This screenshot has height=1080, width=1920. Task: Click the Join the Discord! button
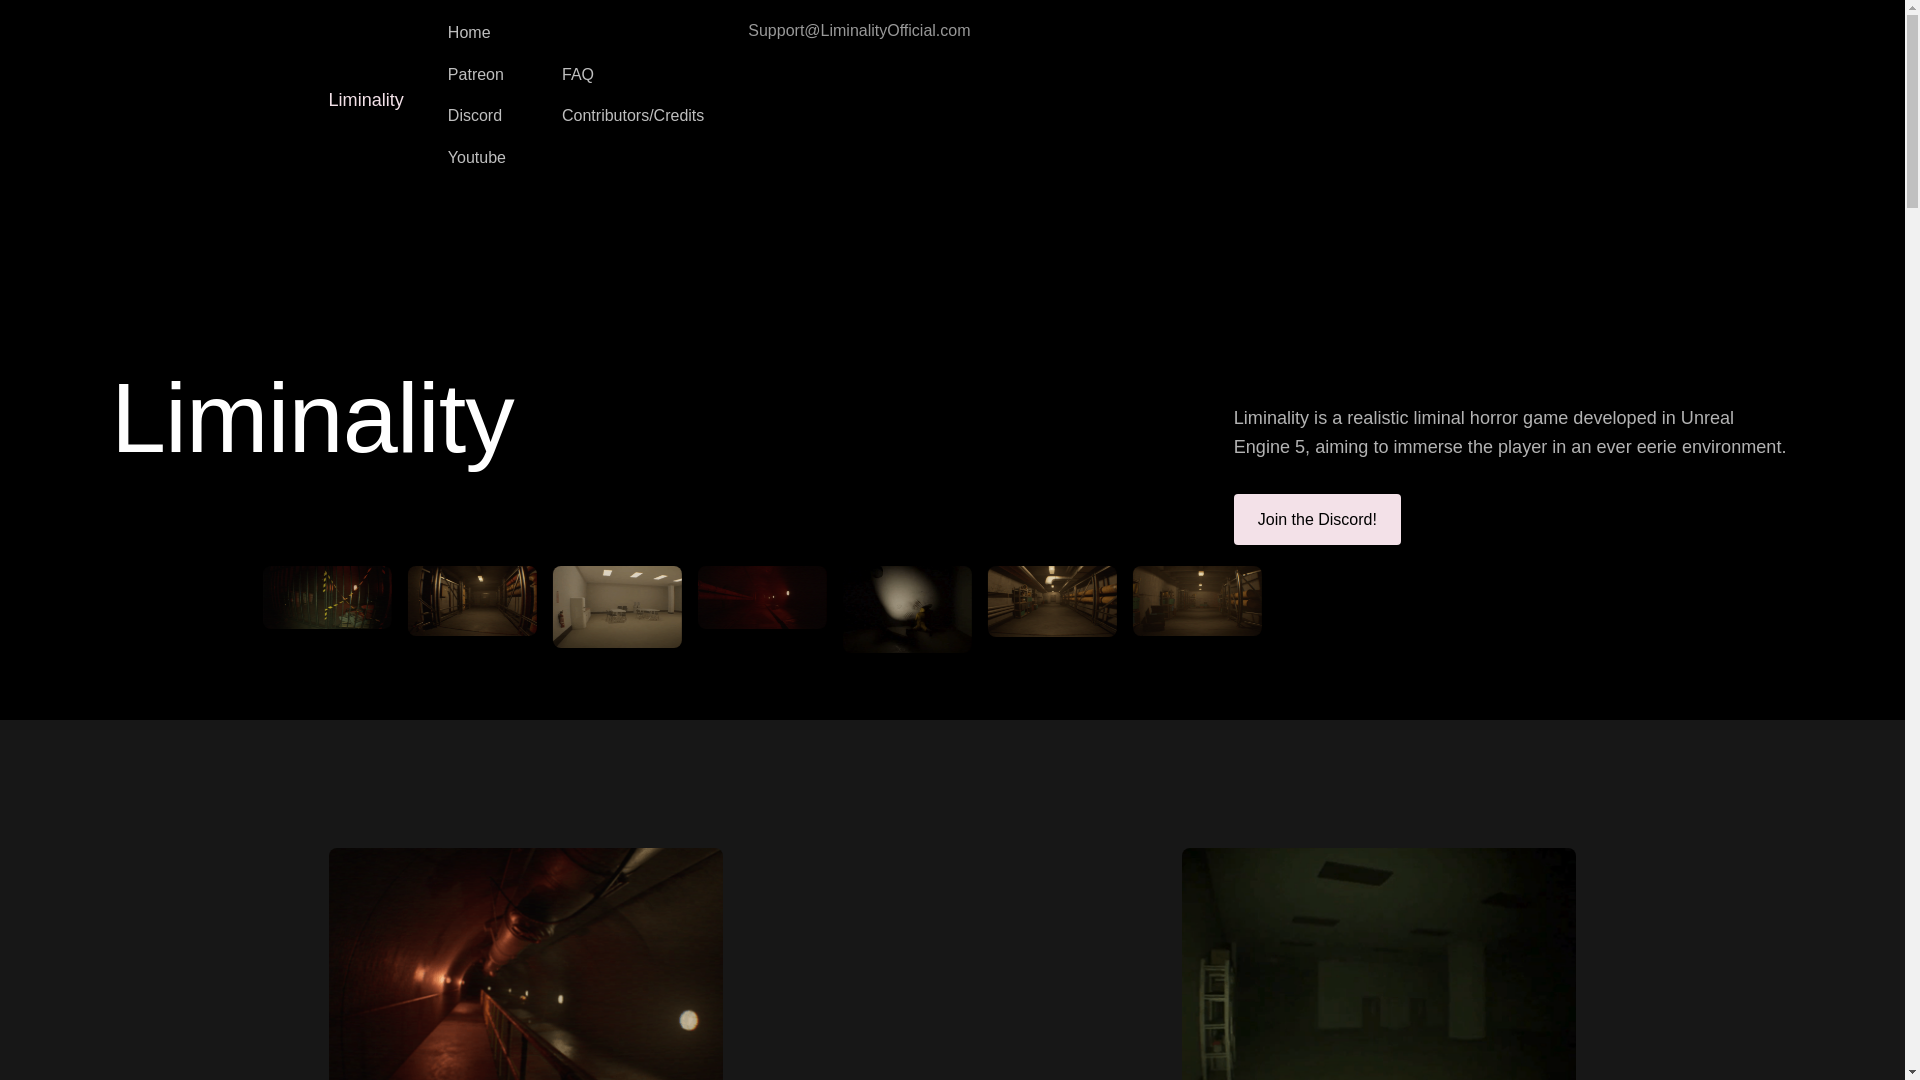[1317, 519]
